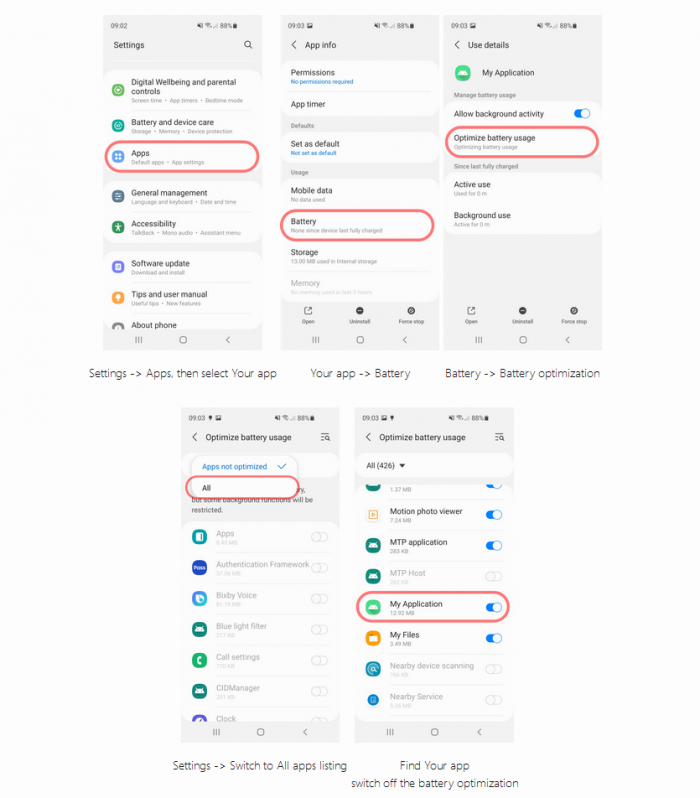The image size is (700, 798).
Task: Open the All (426) filter dropdown
Action: [385, 466]
